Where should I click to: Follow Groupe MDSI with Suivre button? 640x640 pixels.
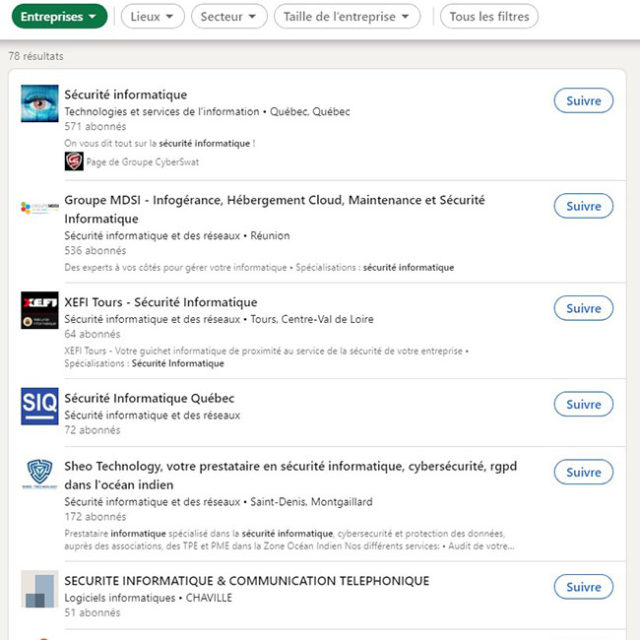[584, 206]
